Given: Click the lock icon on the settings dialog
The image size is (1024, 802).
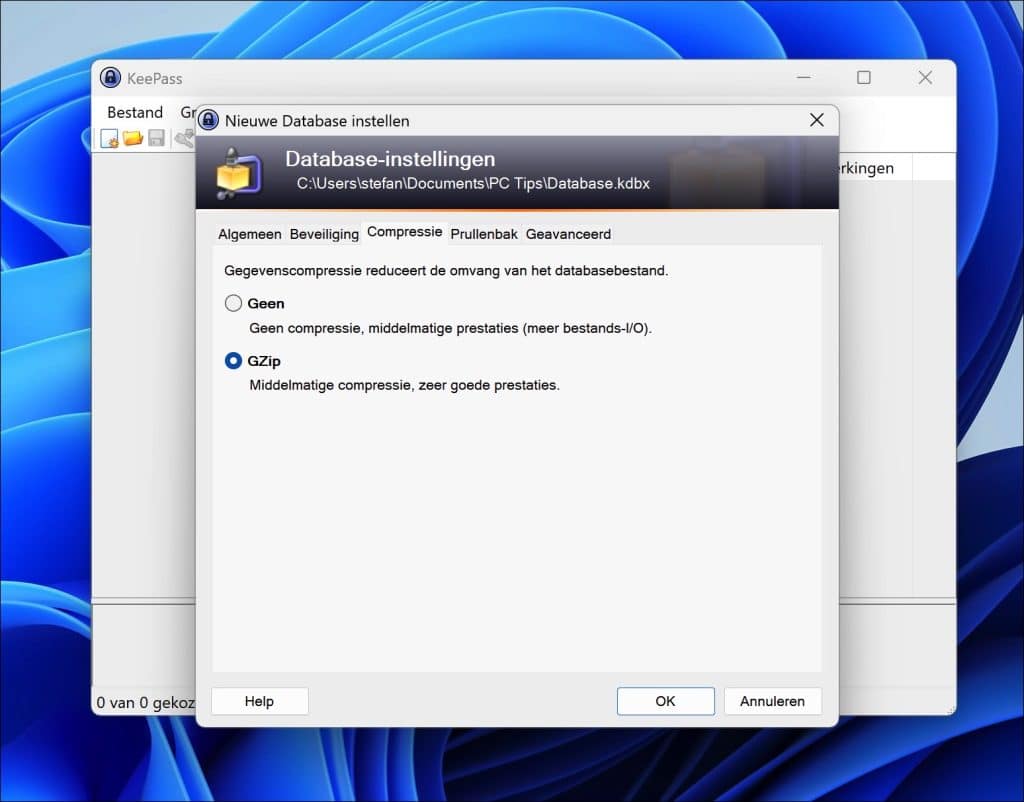Looking at the screenshot, I should point(208,120).
